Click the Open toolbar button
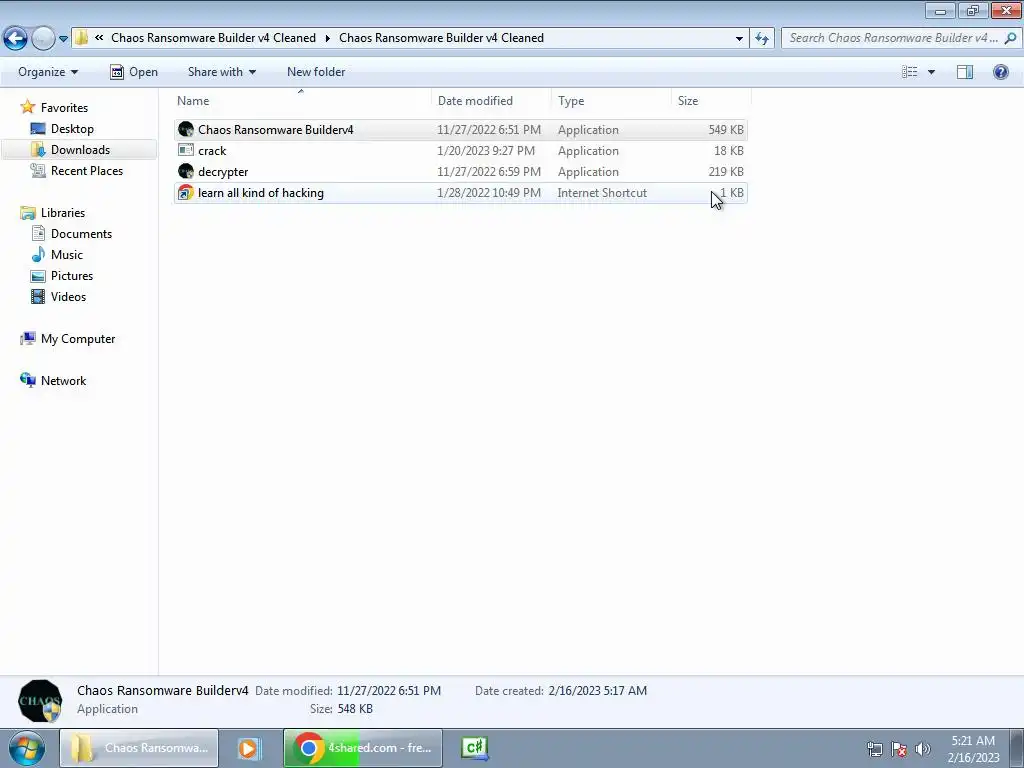 pos(134,72)
